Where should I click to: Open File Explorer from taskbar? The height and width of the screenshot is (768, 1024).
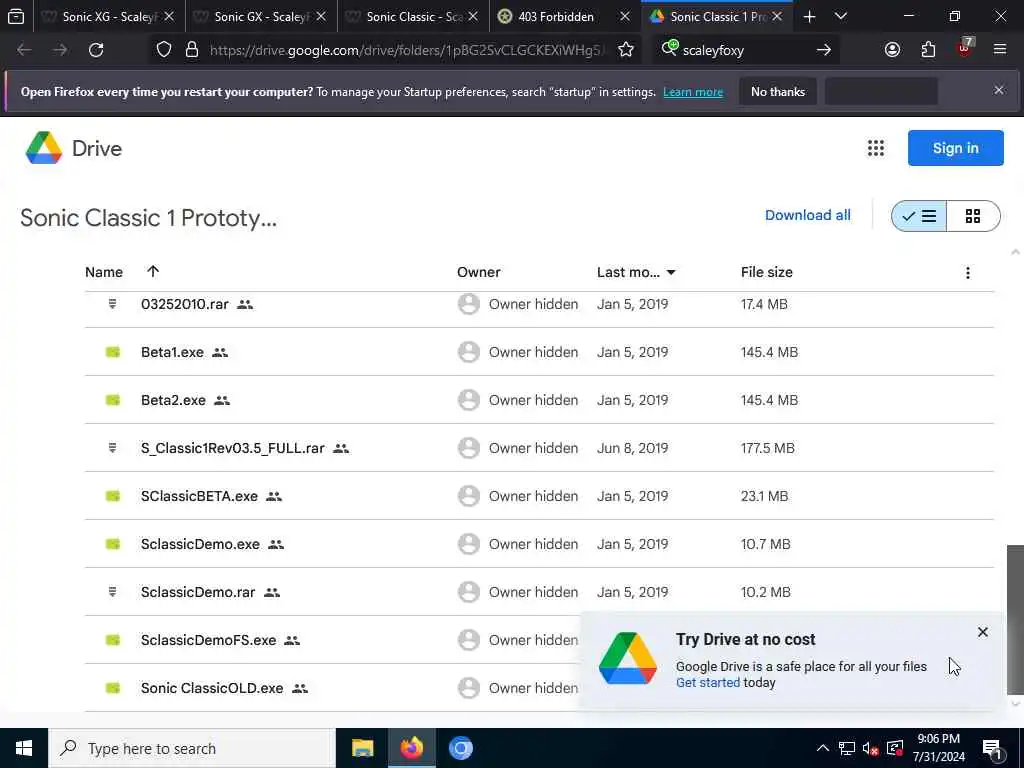(362, 748)
